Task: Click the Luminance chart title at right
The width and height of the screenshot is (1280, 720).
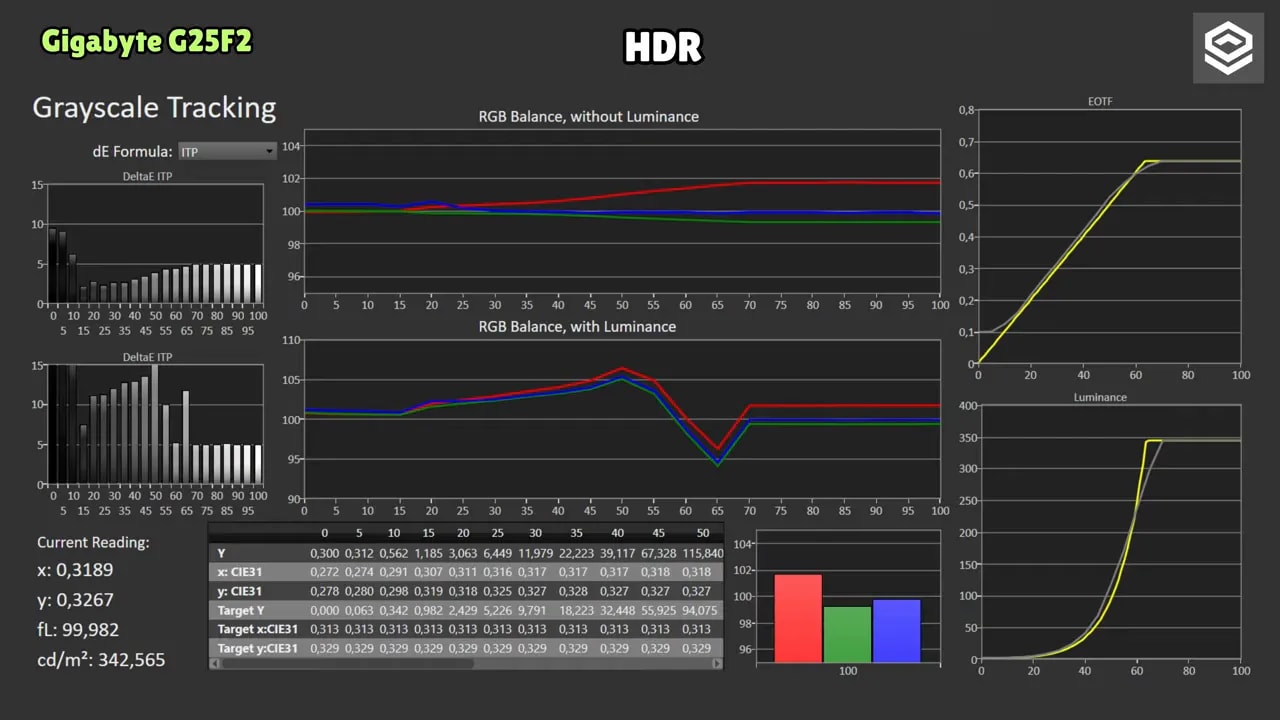Action: click(1100, 397)
